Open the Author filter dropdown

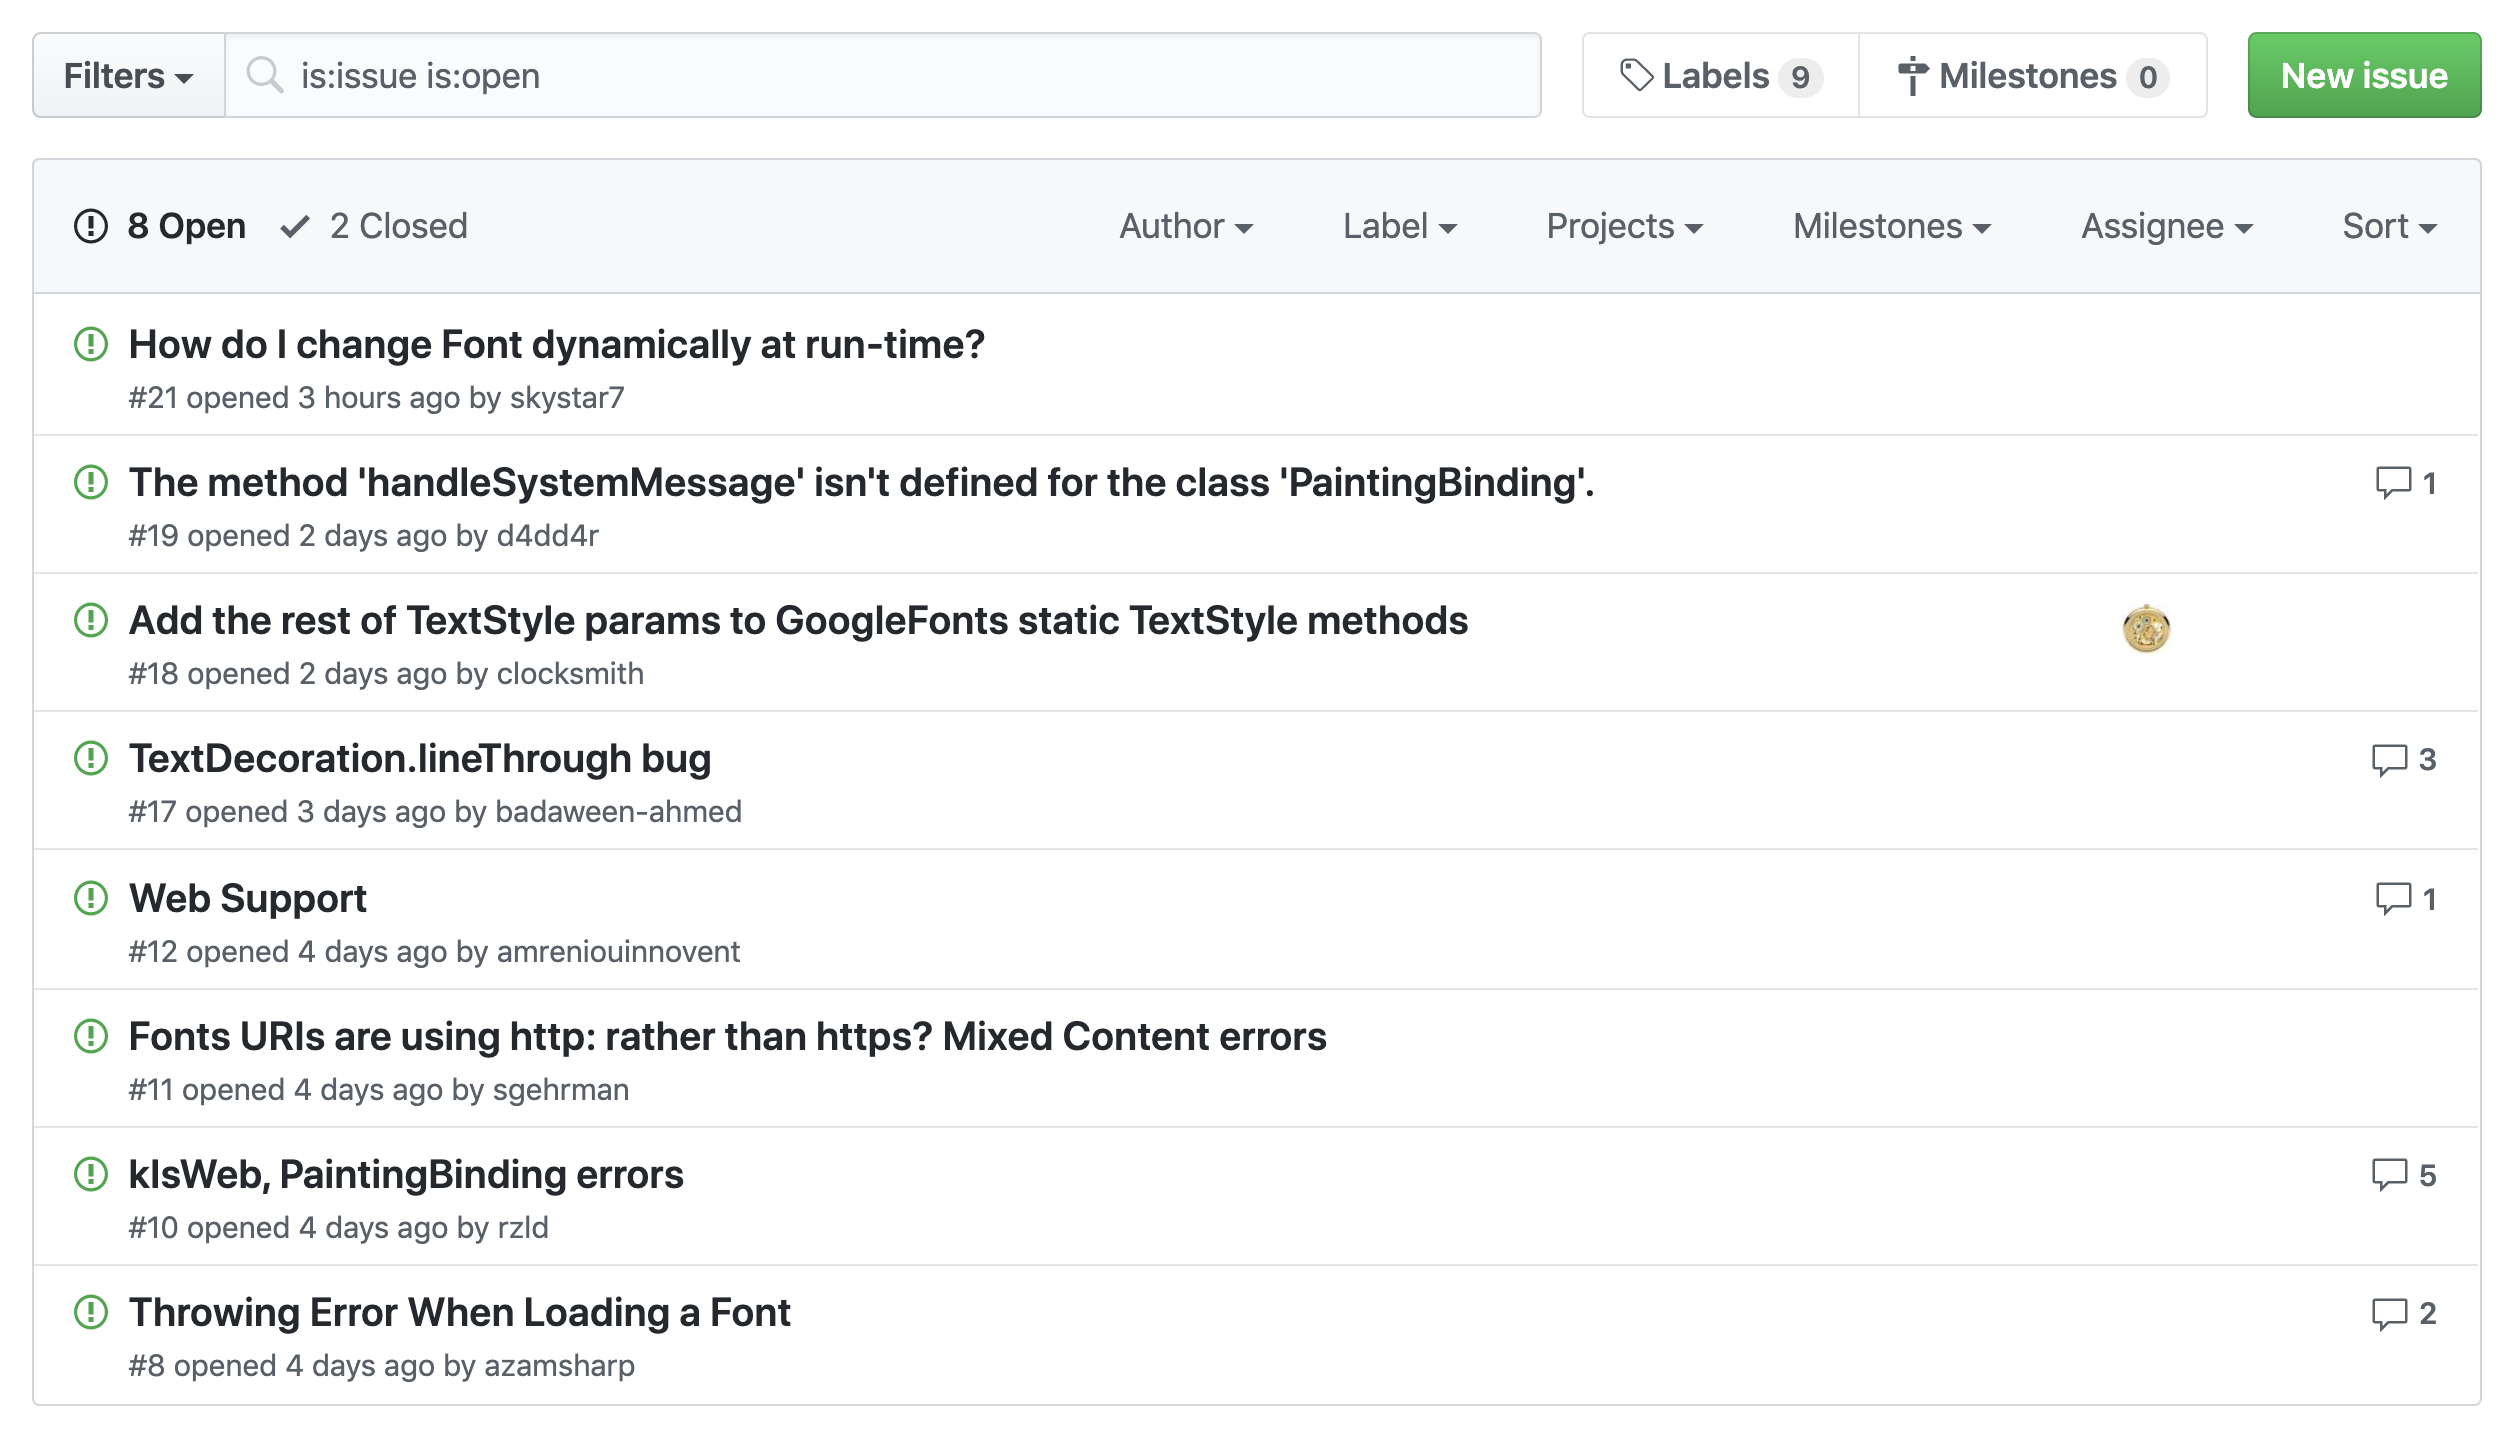1186,226
